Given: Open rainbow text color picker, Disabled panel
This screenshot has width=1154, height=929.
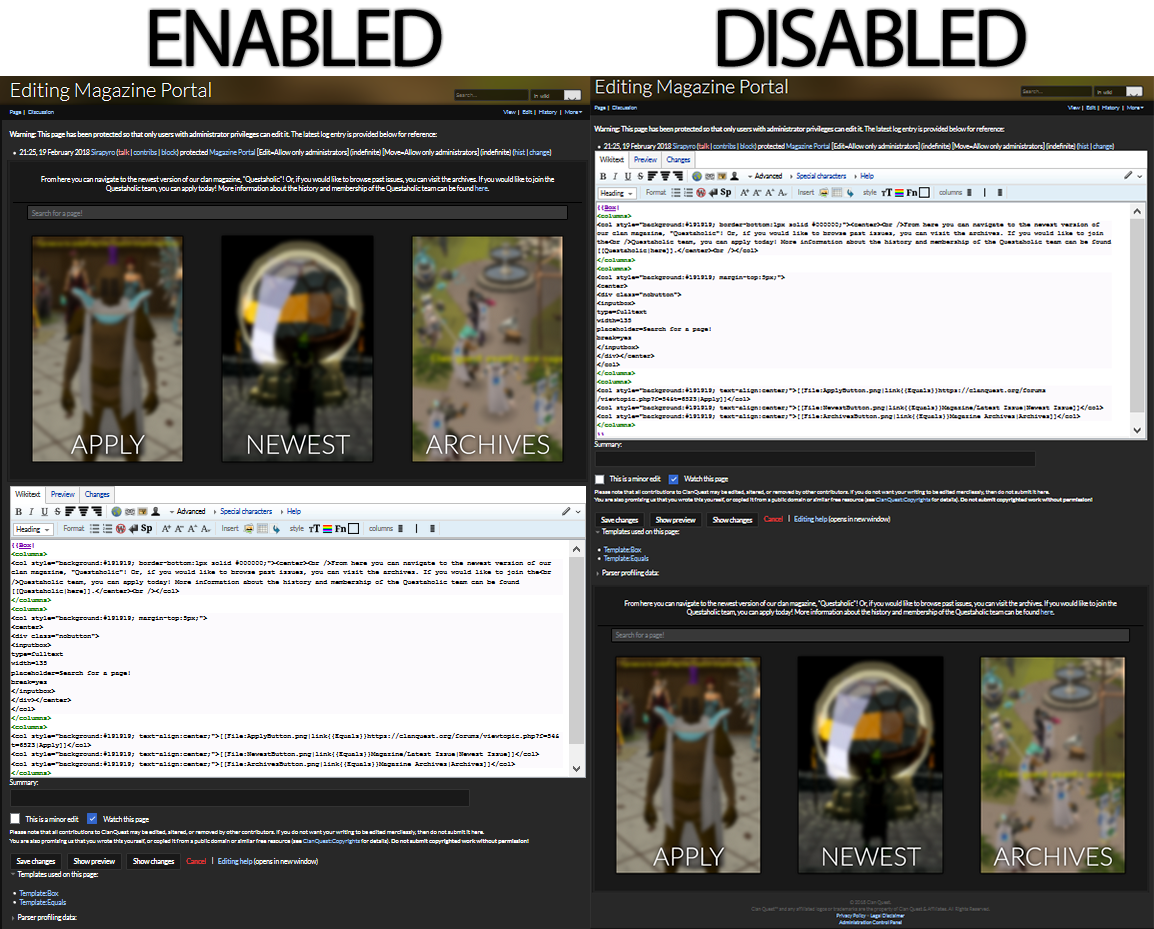Looking at the screenshot, I should (x=899, y=193).
